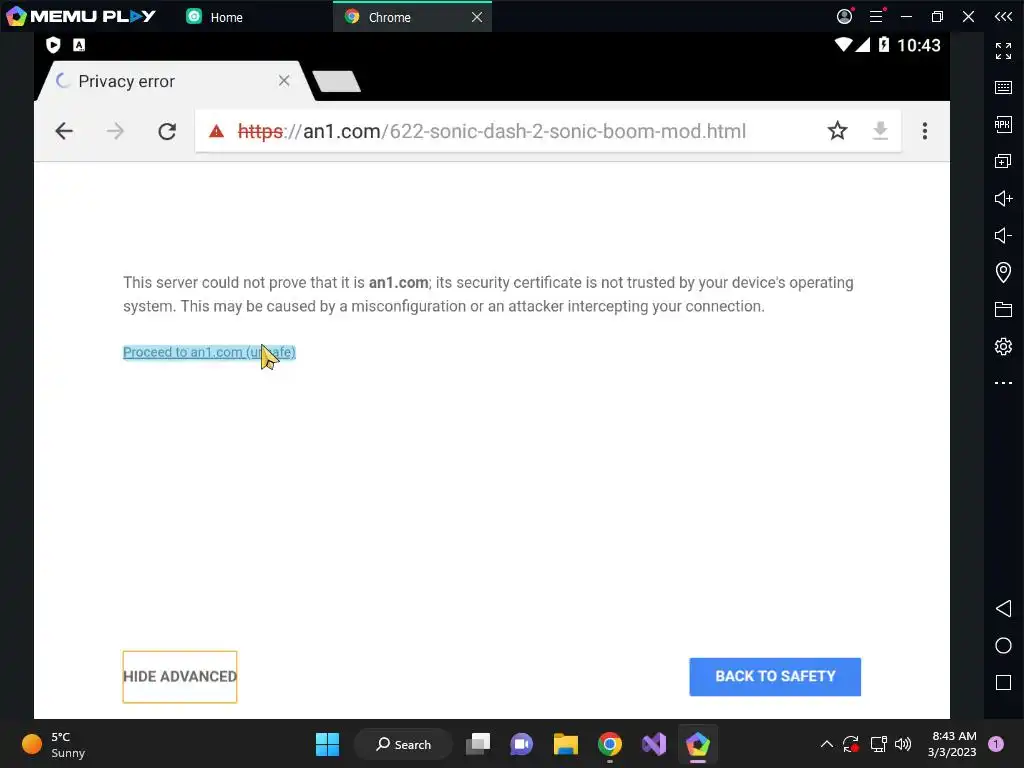1024x768 pixels.
Task: Open a new Chrome tab
Action: click(x=336, y=82)
